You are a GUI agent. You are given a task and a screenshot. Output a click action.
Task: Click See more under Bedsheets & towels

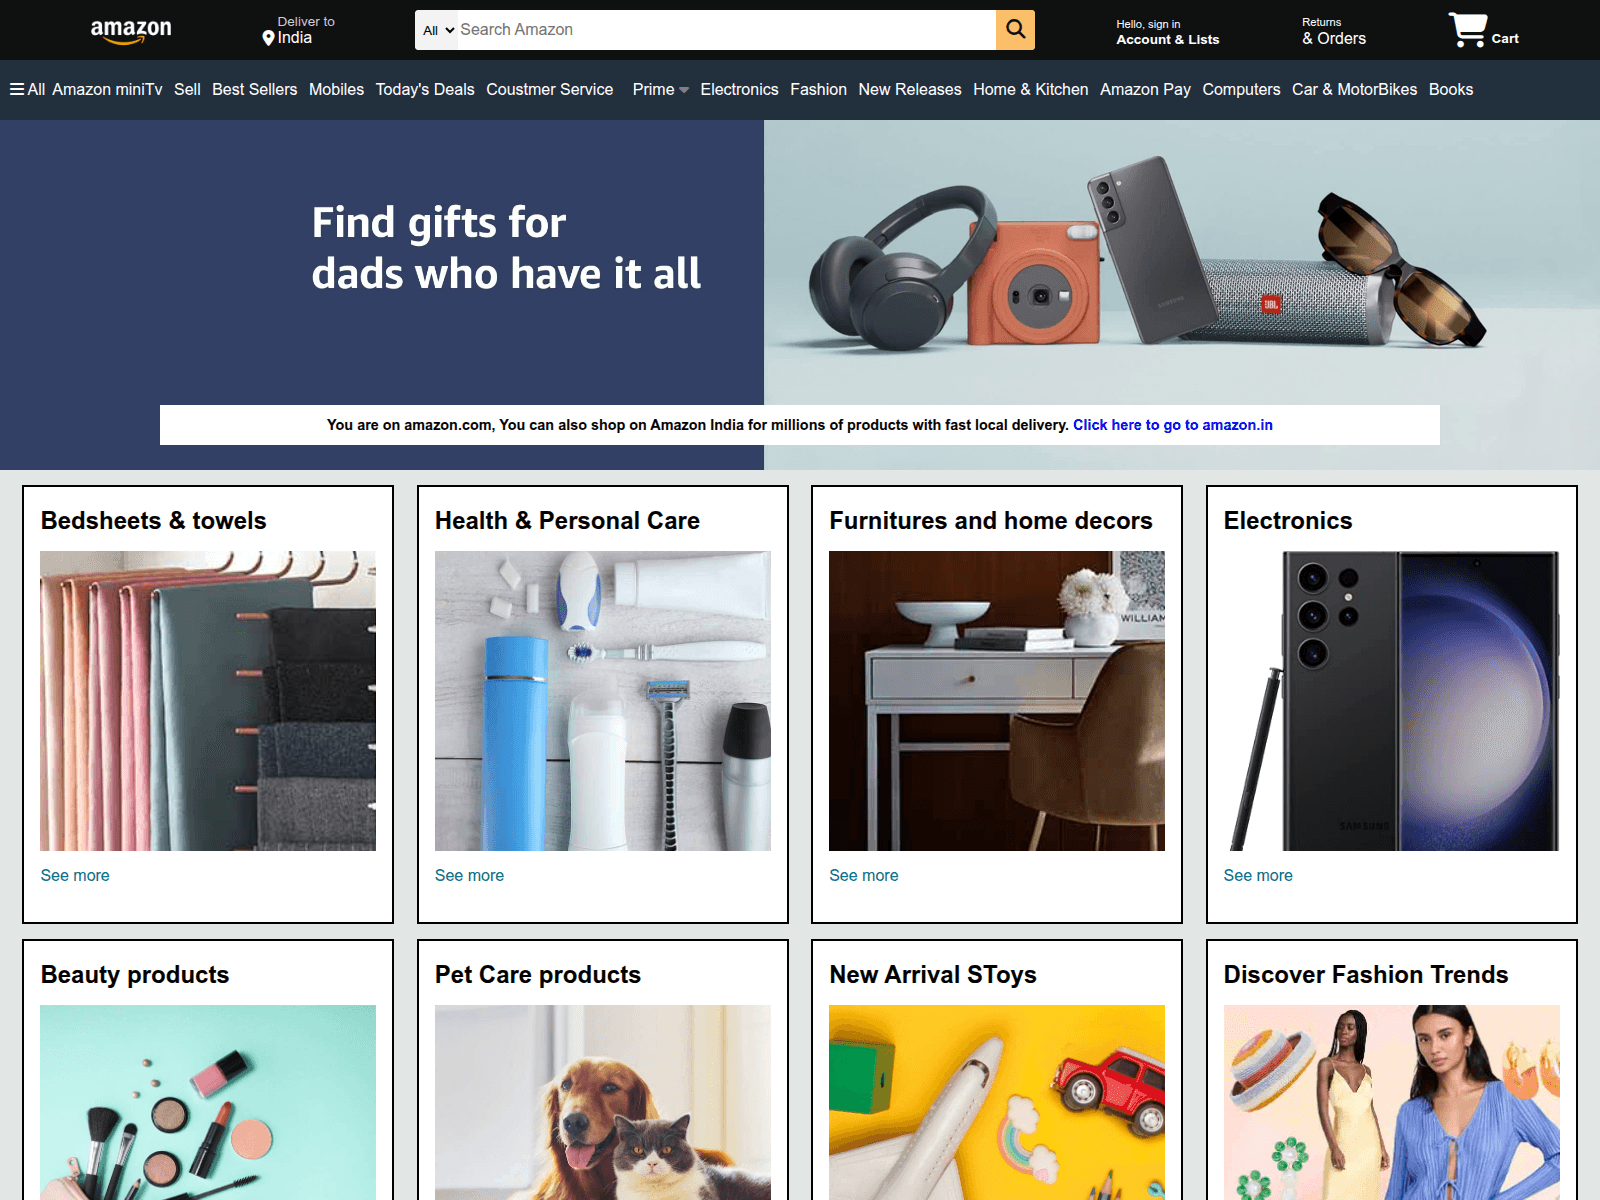pyautogui.click(x=75, y=875)
